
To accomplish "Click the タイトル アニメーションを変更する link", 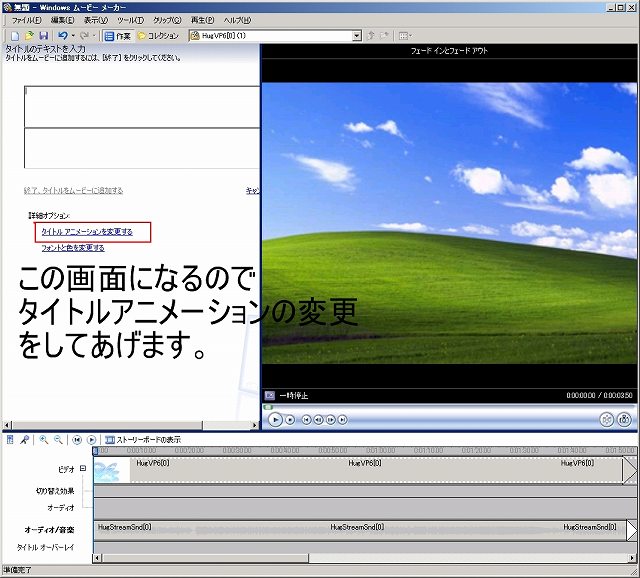I will pos(87,232).
